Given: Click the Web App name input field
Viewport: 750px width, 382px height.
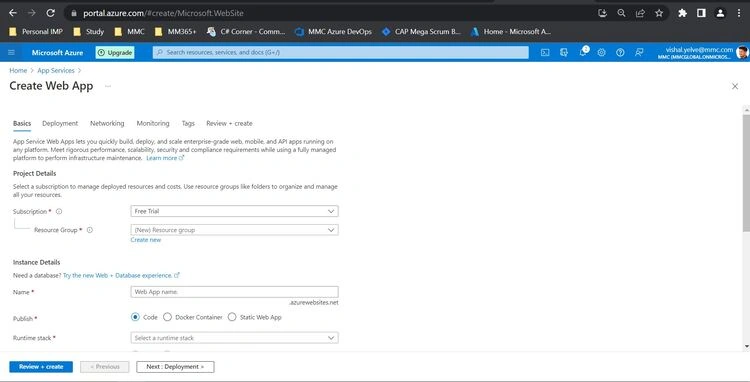Looking at the screenshot, I should tap(234, 292).
